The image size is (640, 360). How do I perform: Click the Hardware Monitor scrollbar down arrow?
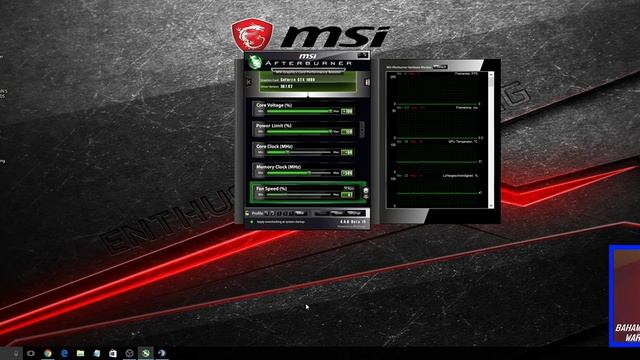[491, 206]
